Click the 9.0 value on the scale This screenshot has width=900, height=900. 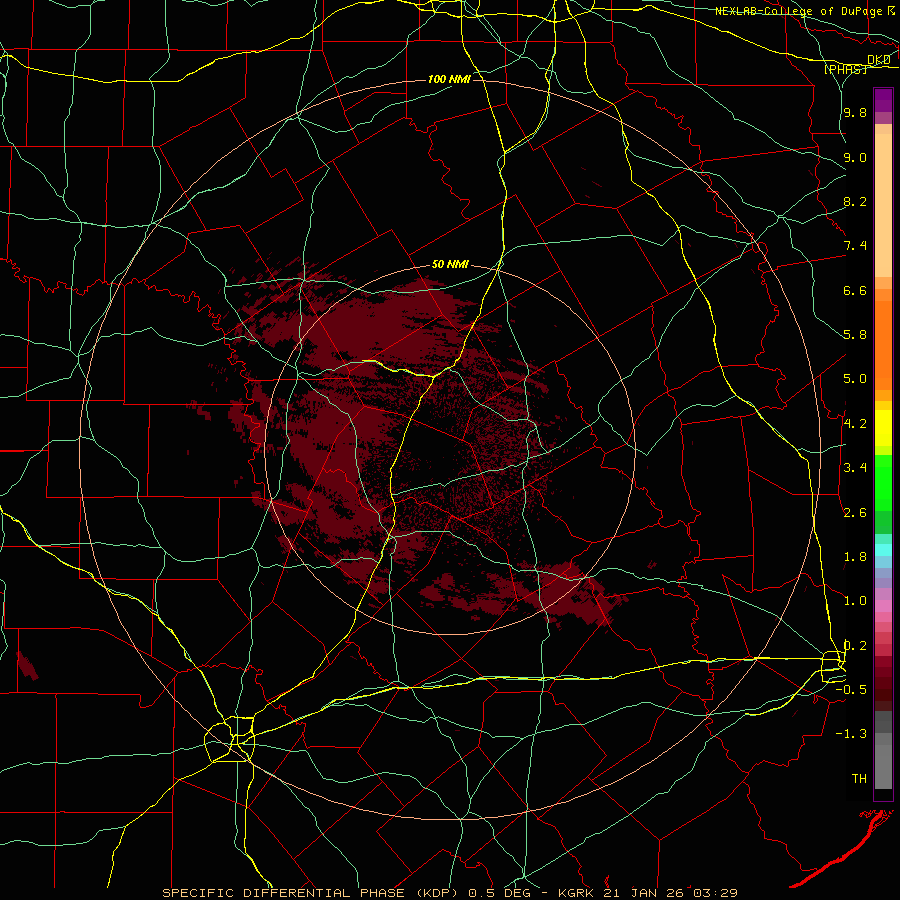click(855, 157)
